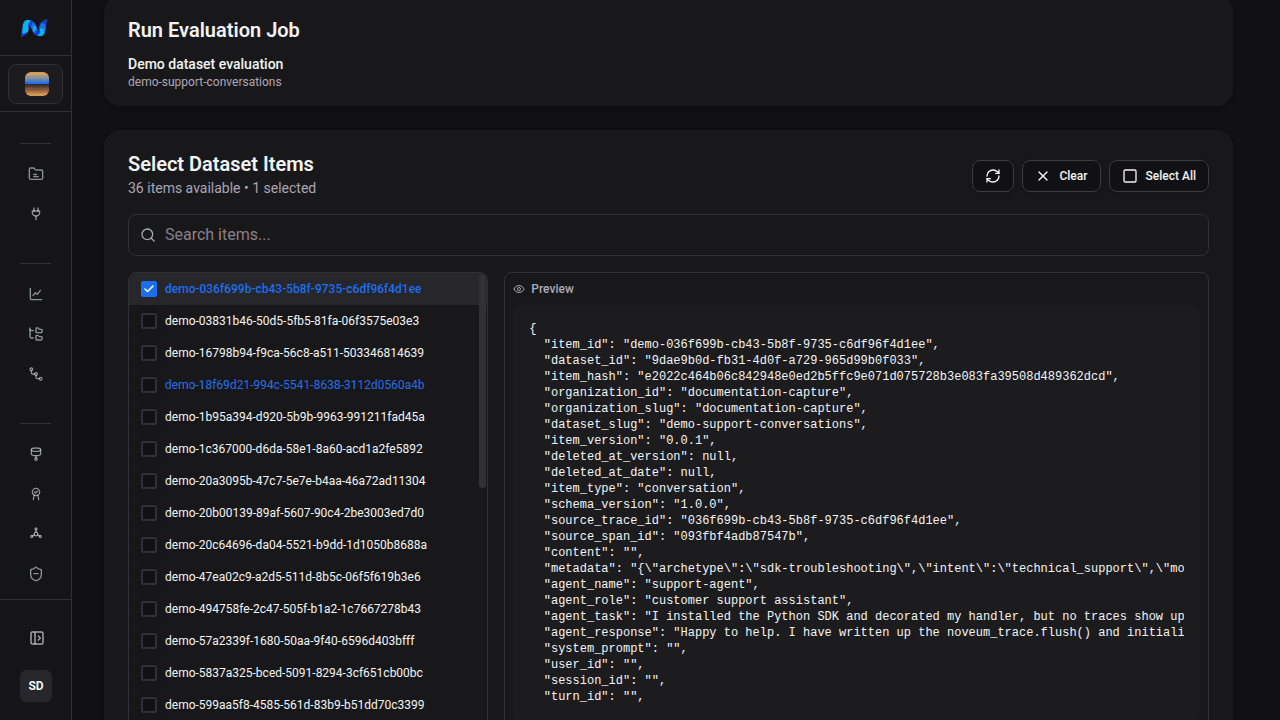This screenshot has width=1280, height=720.
Task: Open the route traces icon in sidebar
Action: 36,374
